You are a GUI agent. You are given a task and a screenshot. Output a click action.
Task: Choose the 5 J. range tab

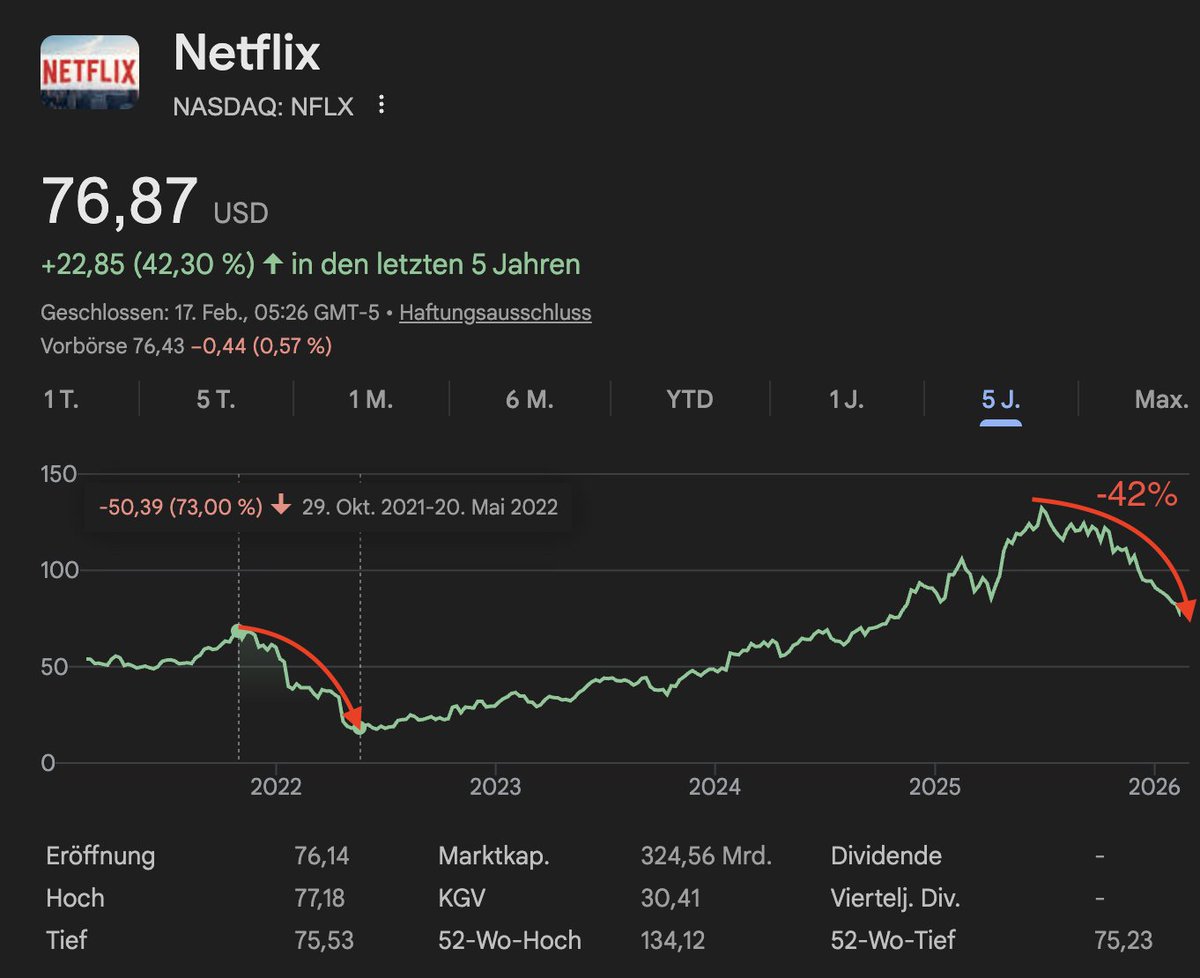[1001, 400]
